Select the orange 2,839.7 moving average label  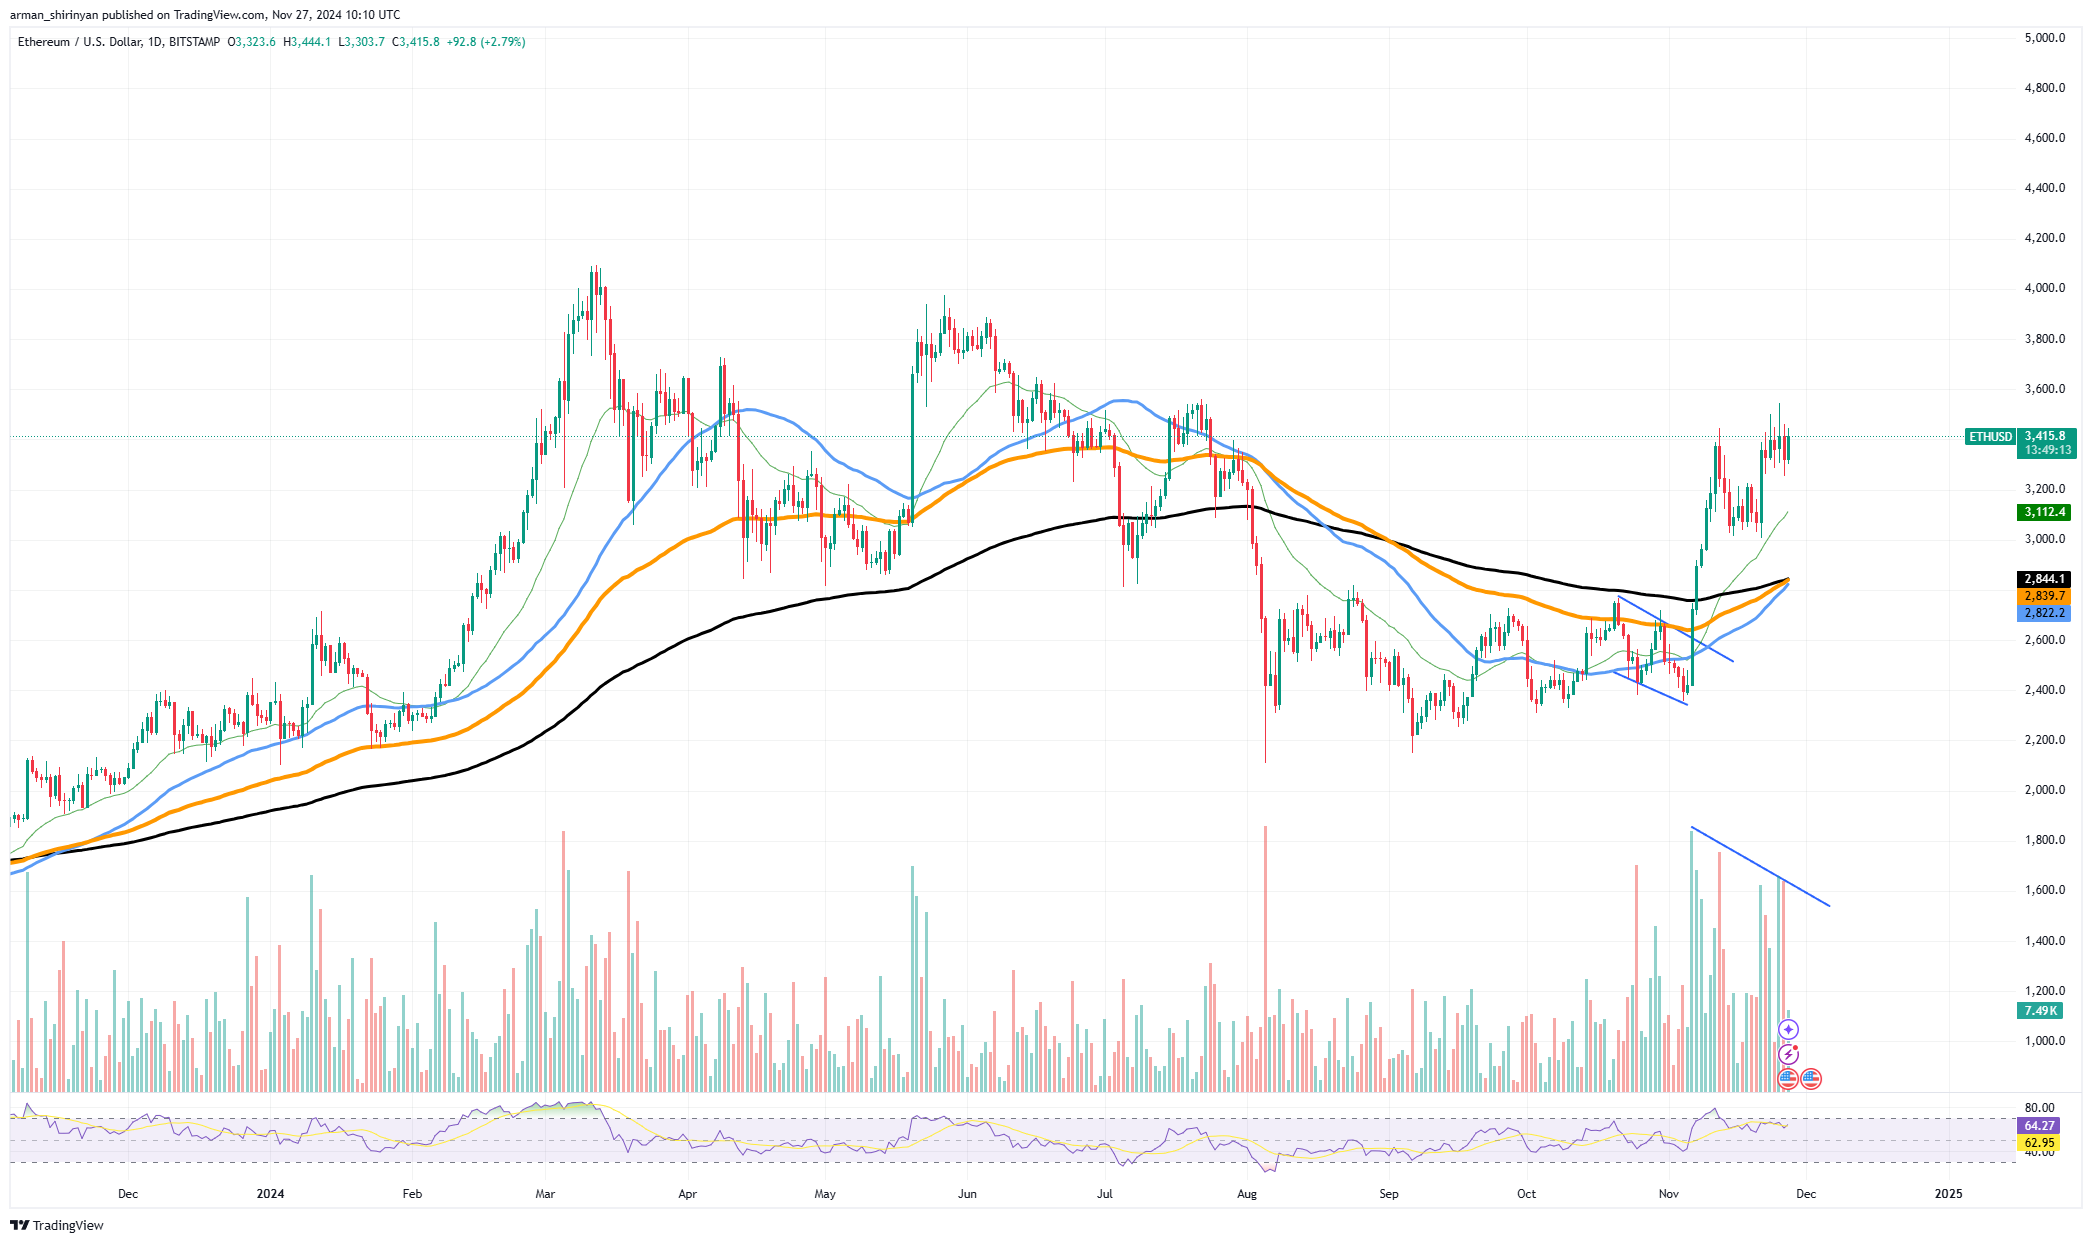2044,596
